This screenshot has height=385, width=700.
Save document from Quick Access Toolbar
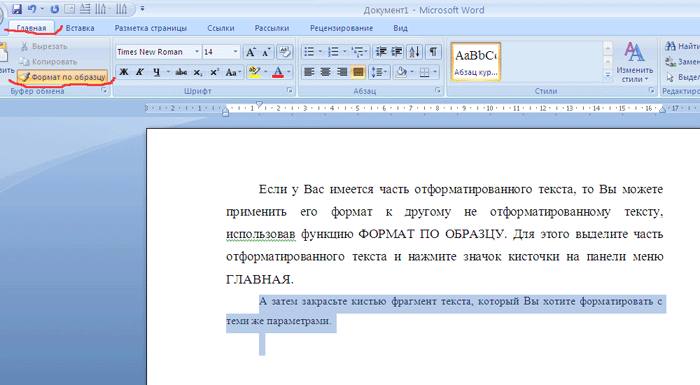click(17, 9)
